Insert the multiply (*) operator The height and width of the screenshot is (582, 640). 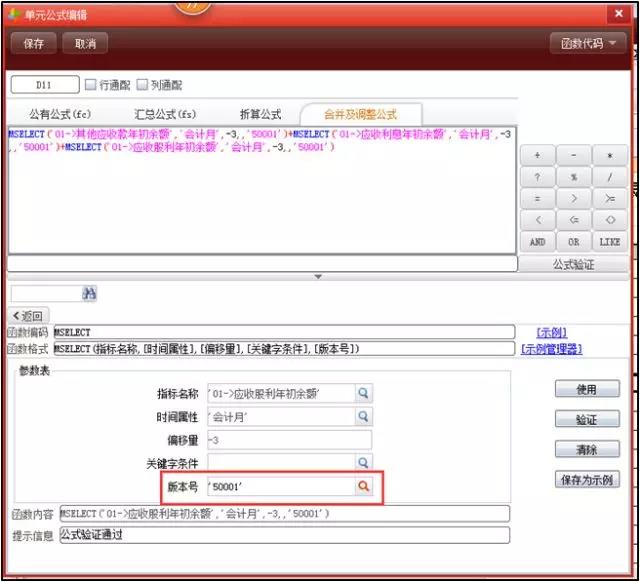[x=610, y=156]
